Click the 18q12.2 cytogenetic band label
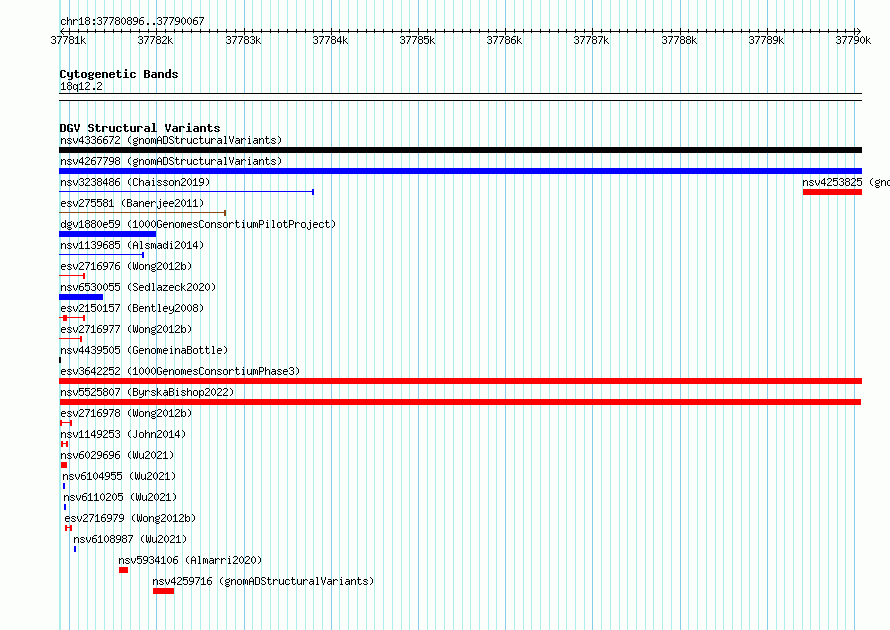Viewport: 890px width, 630px height. [x=81, y=86]
